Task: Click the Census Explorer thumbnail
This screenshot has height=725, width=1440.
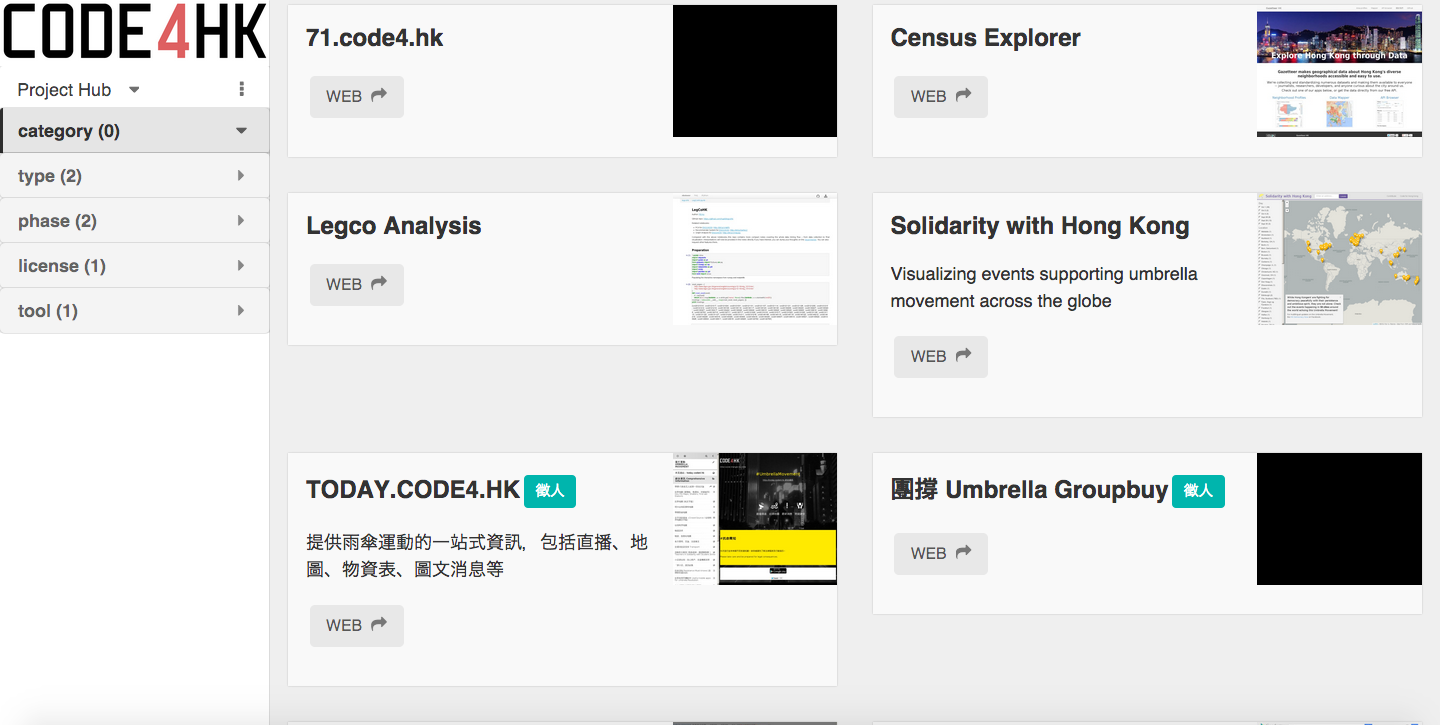Action: pyautogui.click(x=1339, y=71)
